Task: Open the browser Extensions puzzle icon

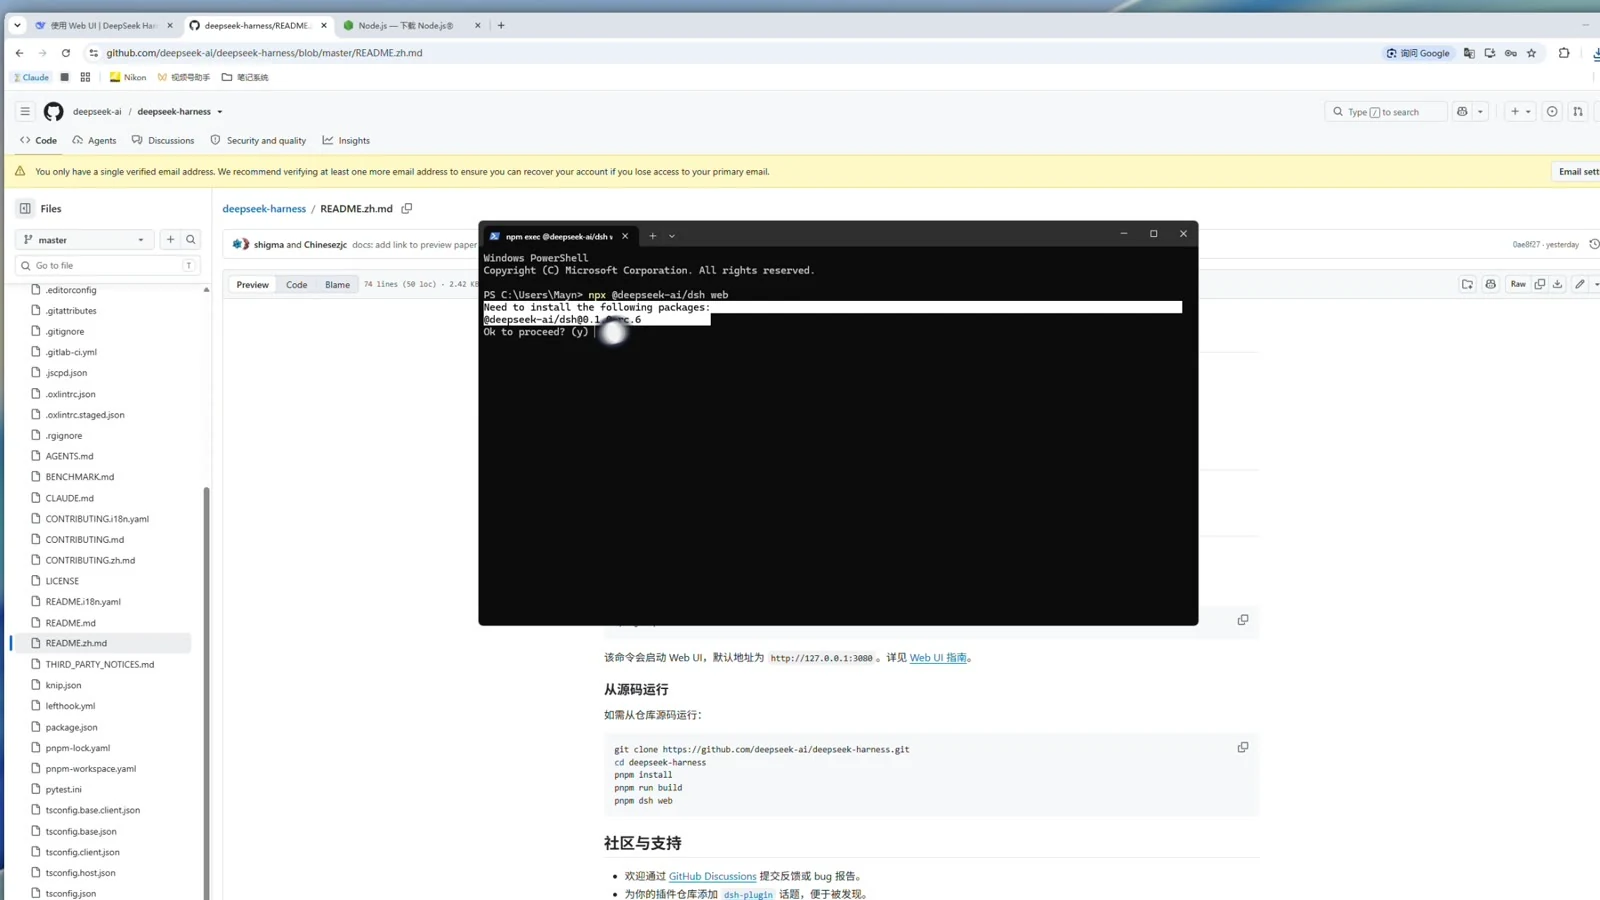Action: pos(1564,53)
